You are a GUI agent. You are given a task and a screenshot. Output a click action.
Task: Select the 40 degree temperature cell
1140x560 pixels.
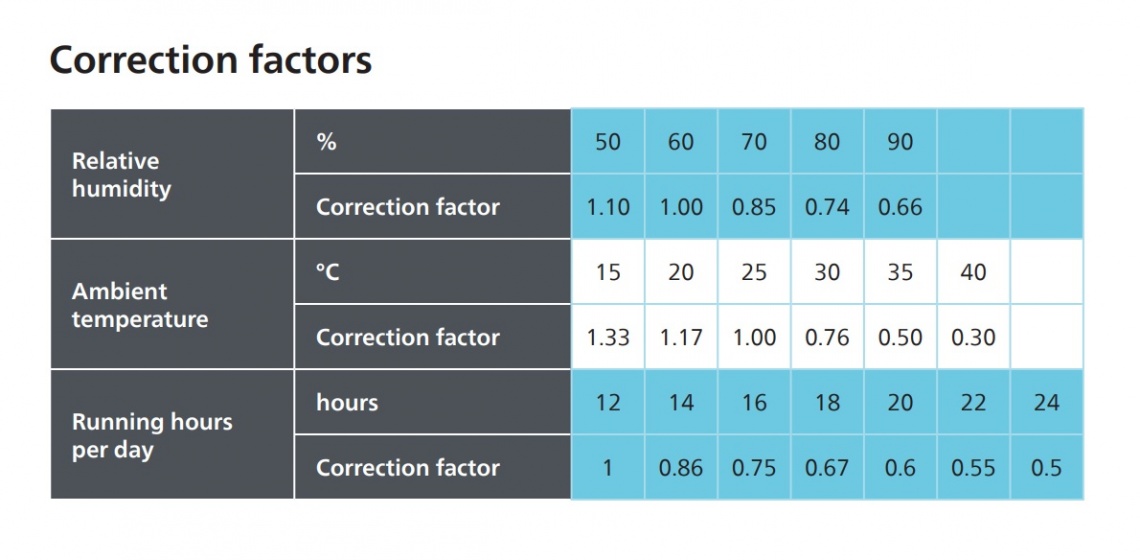coord(974,272)
